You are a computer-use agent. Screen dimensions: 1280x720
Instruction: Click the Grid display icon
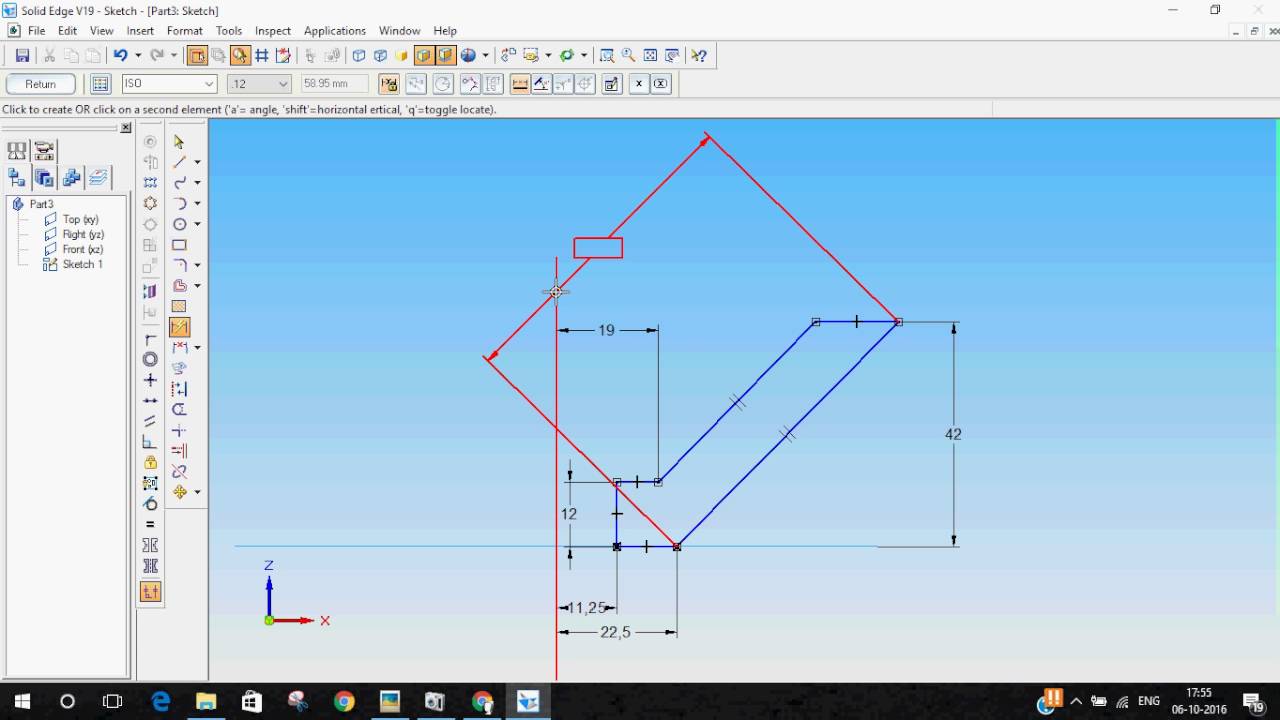[x=262, y=56]
